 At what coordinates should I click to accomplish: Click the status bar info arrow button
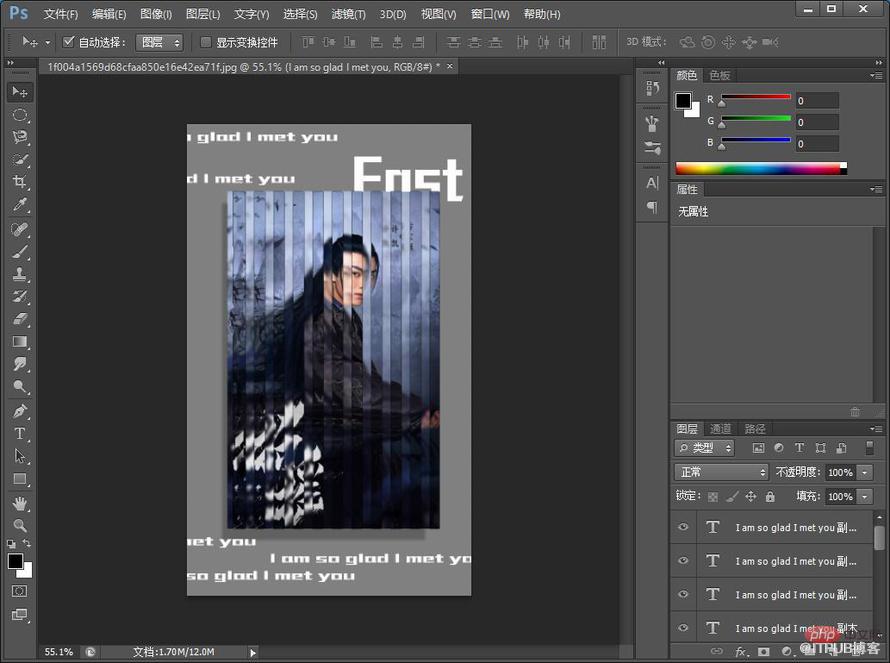pyautogui.click(x=253, y=653)
